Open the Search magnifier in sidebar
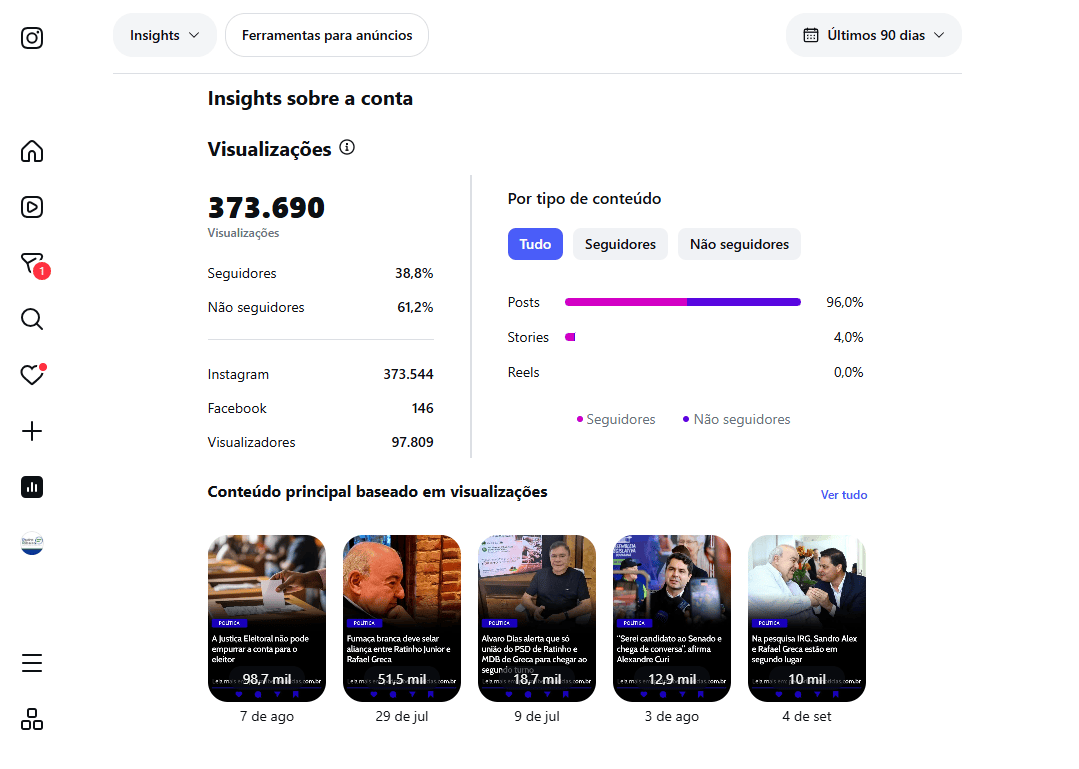Viewport: 1079px width, 769px height. click(x=32, y=319)
